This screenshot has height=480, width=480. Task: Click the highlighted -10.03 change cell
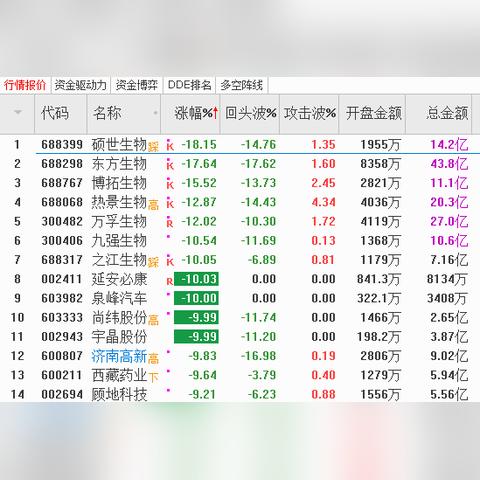pos(196,279)
